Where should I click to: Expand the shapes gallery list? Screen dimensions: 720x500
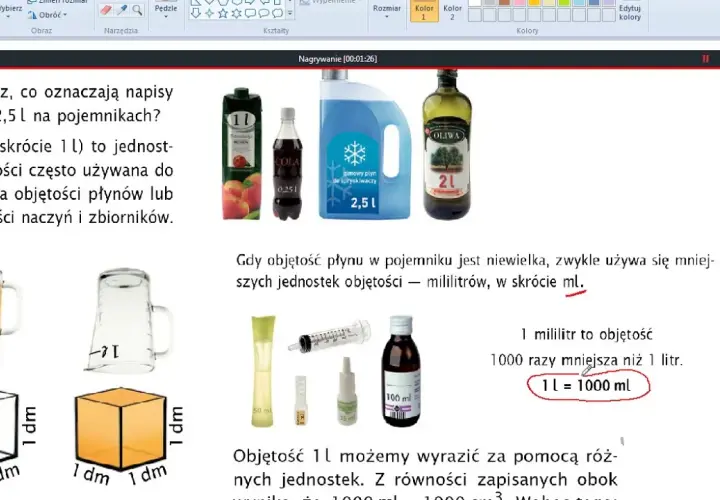tap(290, 13)
